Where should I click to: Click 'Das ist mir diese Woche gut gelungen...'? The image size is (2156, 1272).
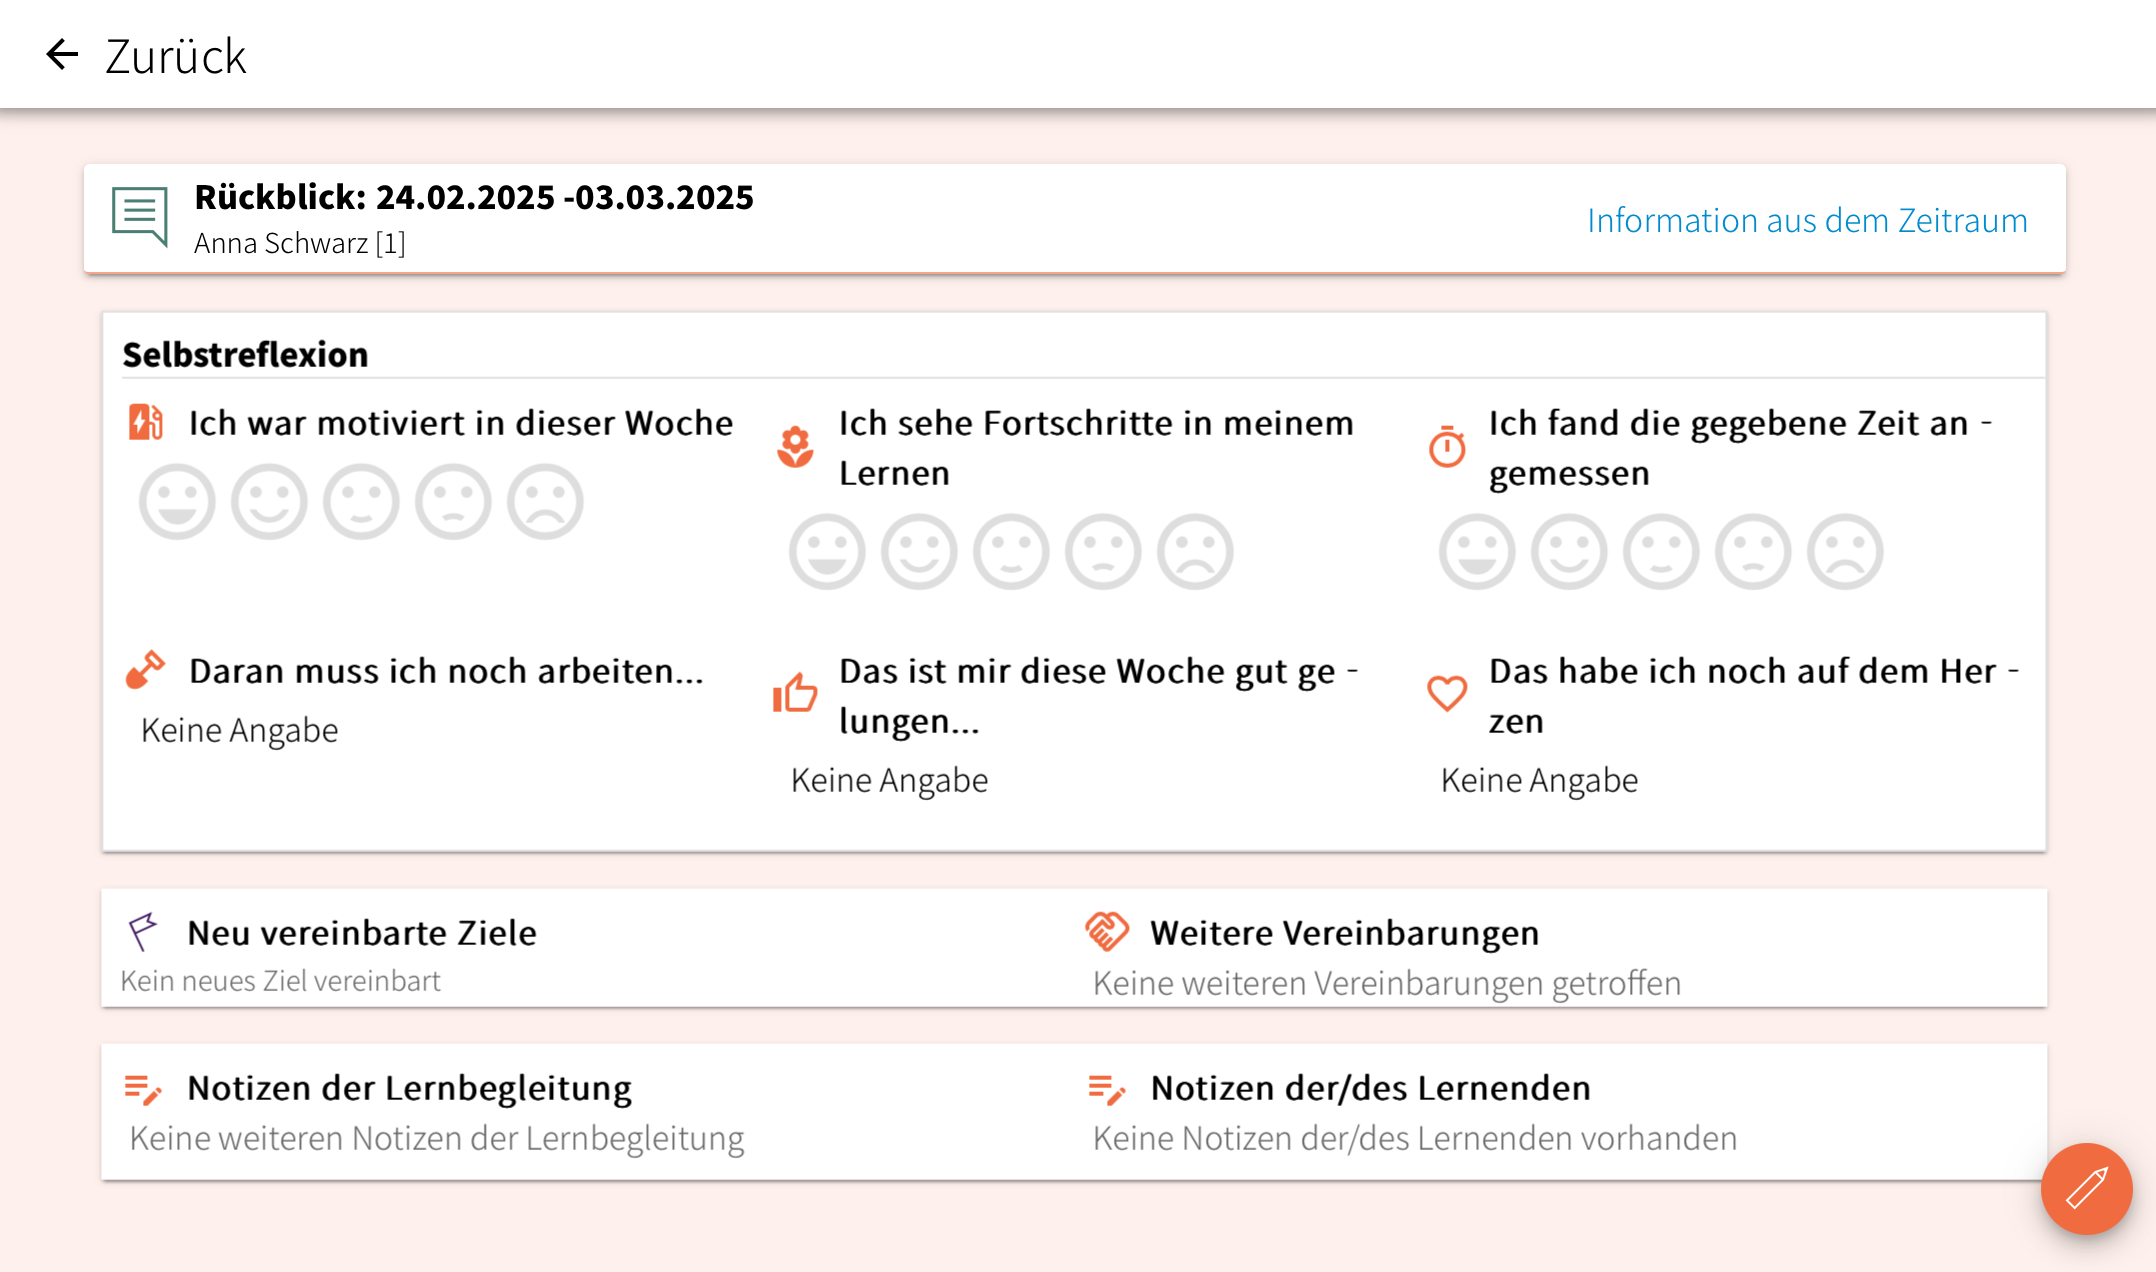(x=1098, y=696)
